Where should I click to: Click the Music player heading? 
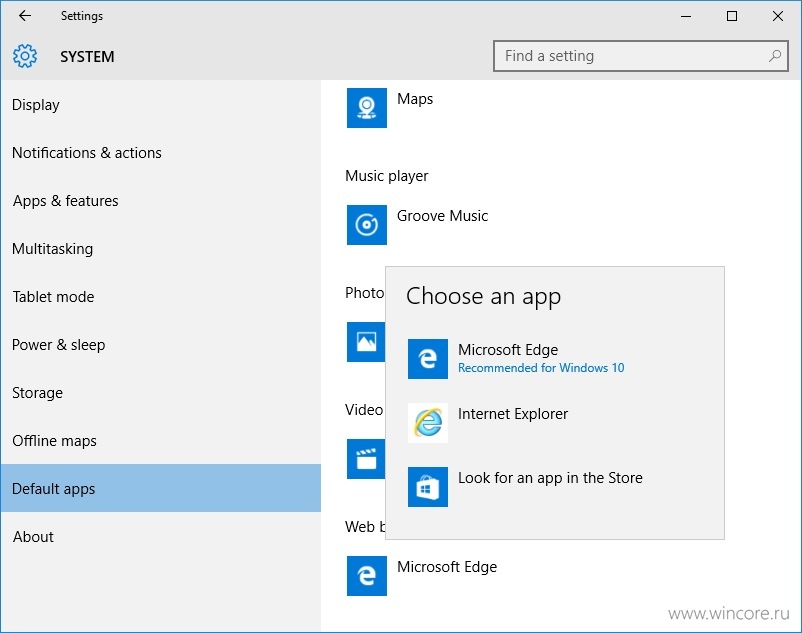click(387, 176)
